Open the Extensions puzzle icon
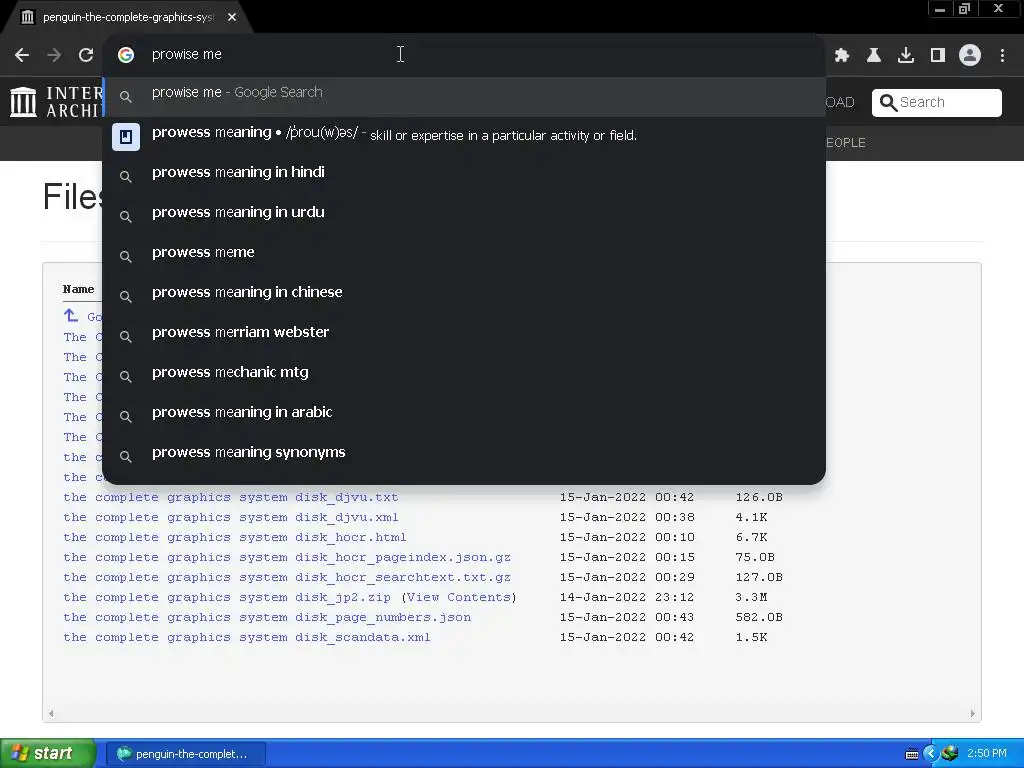 tap(842, 55)
